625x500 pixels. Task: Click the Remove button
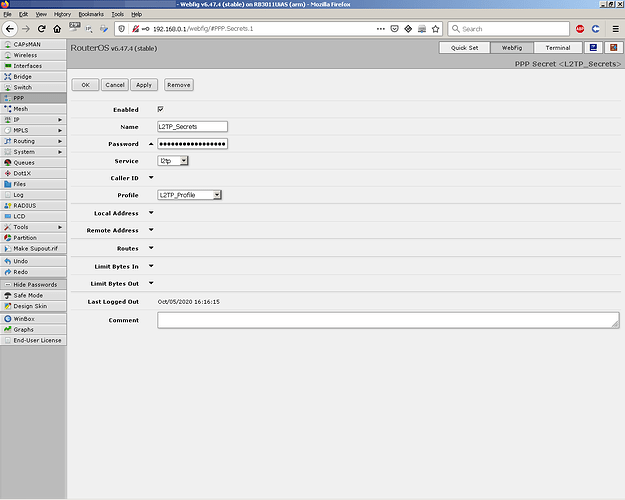(179, 85)
